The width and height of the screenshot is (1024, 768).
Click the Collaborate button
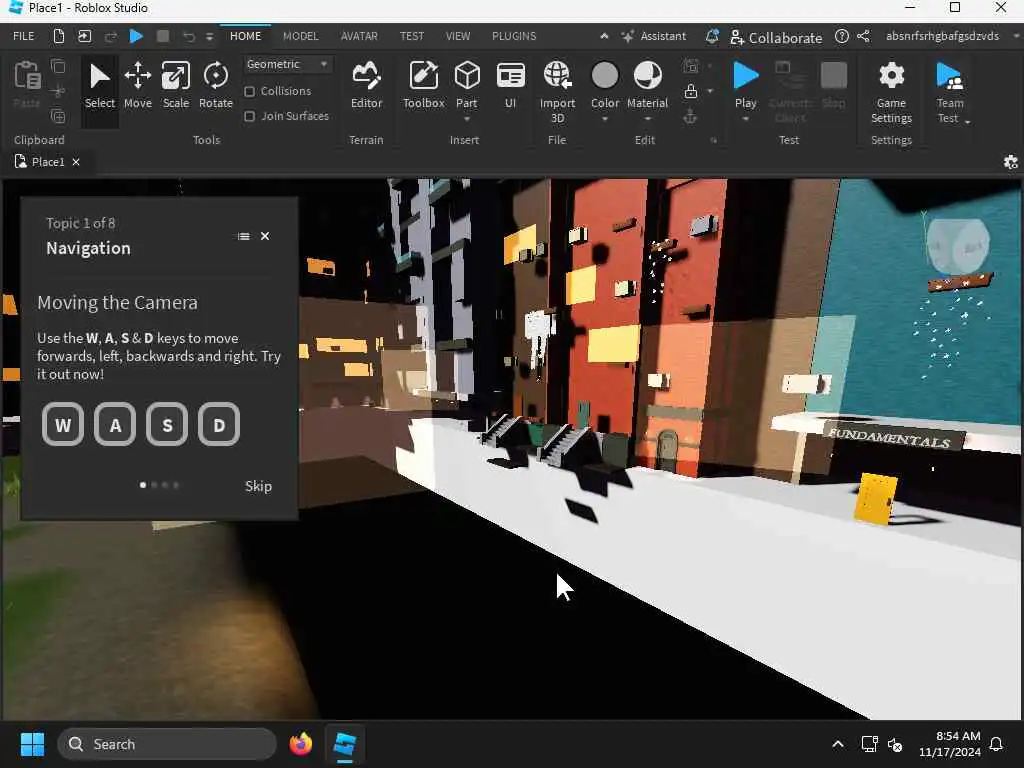776,37
